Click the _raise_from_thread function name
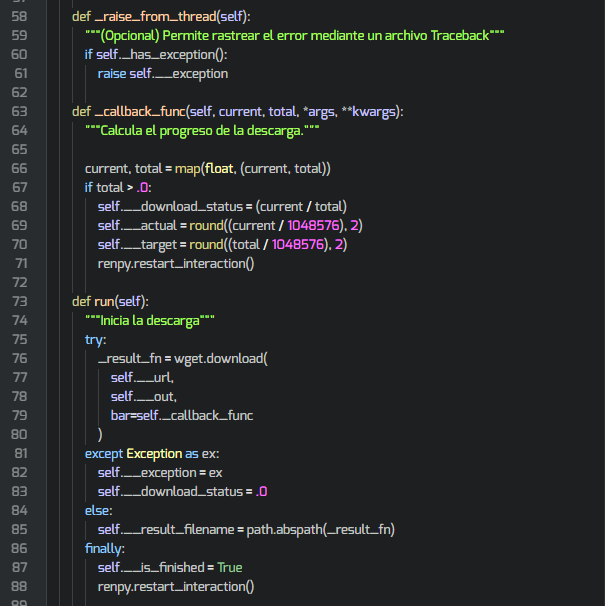This screenshot has height=606, width=605. coord(150,17)
